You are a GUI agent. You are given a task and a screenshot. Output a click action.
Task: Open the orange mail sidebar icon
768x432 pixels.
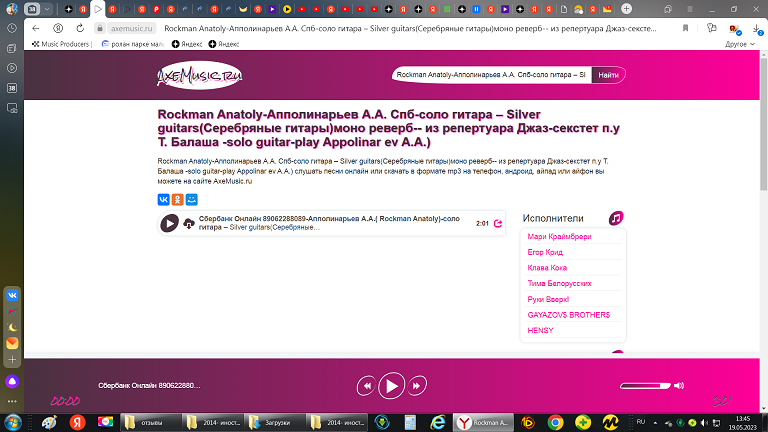click(x=12, y=343)
